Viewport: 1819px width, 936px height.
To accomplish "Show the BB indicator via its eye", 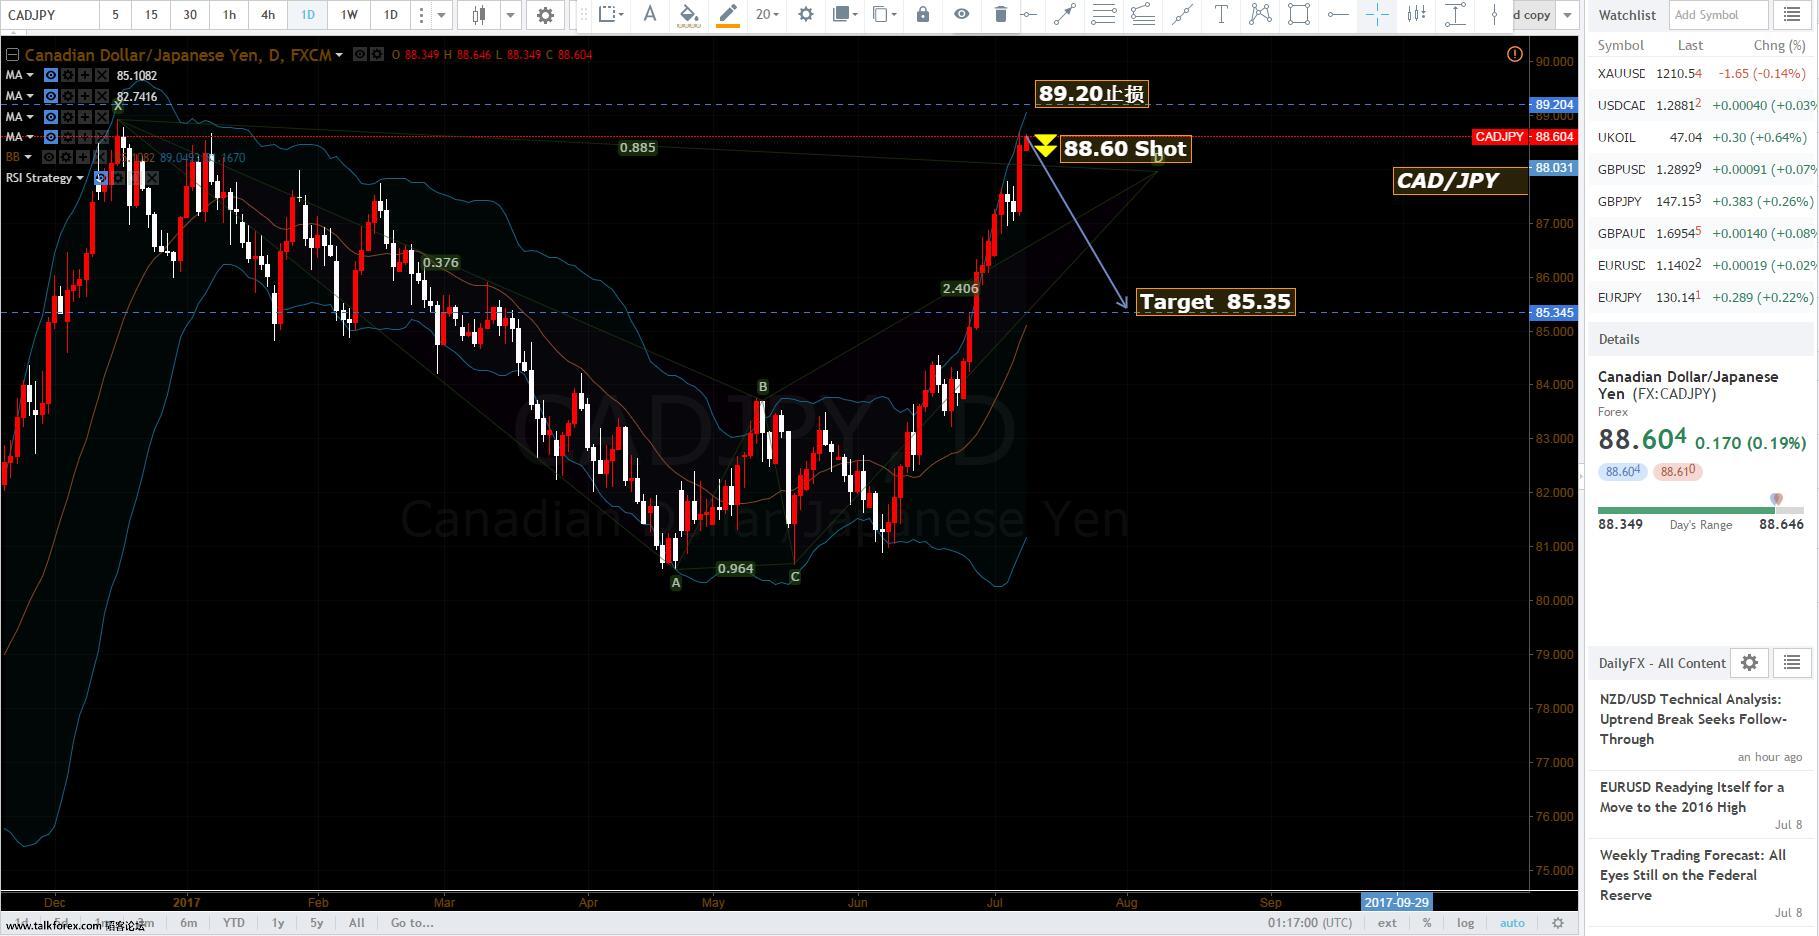I will 50,157.
